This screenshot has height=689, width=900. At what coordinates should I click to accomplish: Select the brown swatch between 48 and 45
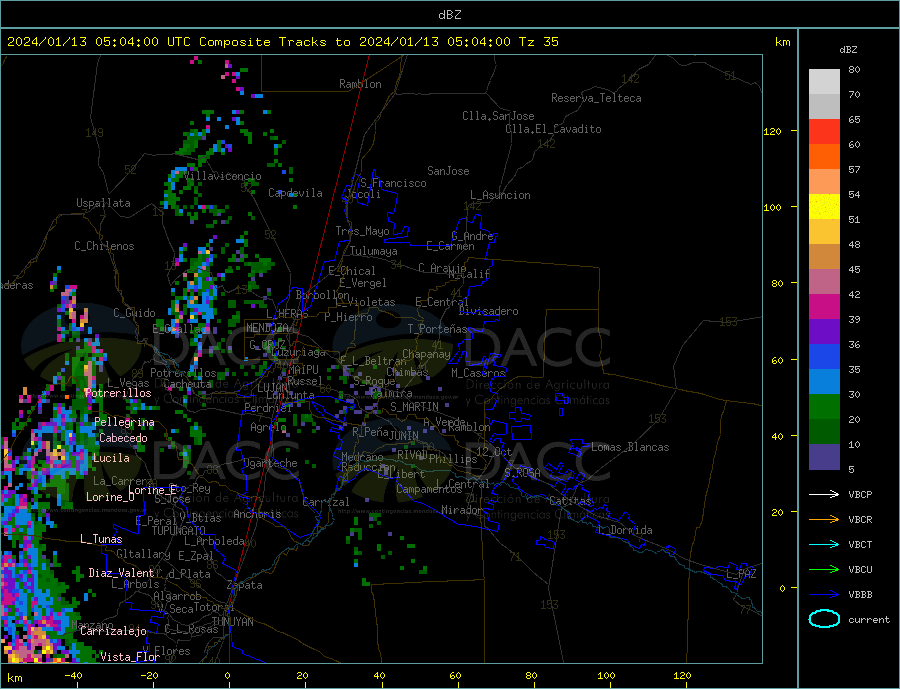[824, 257]
